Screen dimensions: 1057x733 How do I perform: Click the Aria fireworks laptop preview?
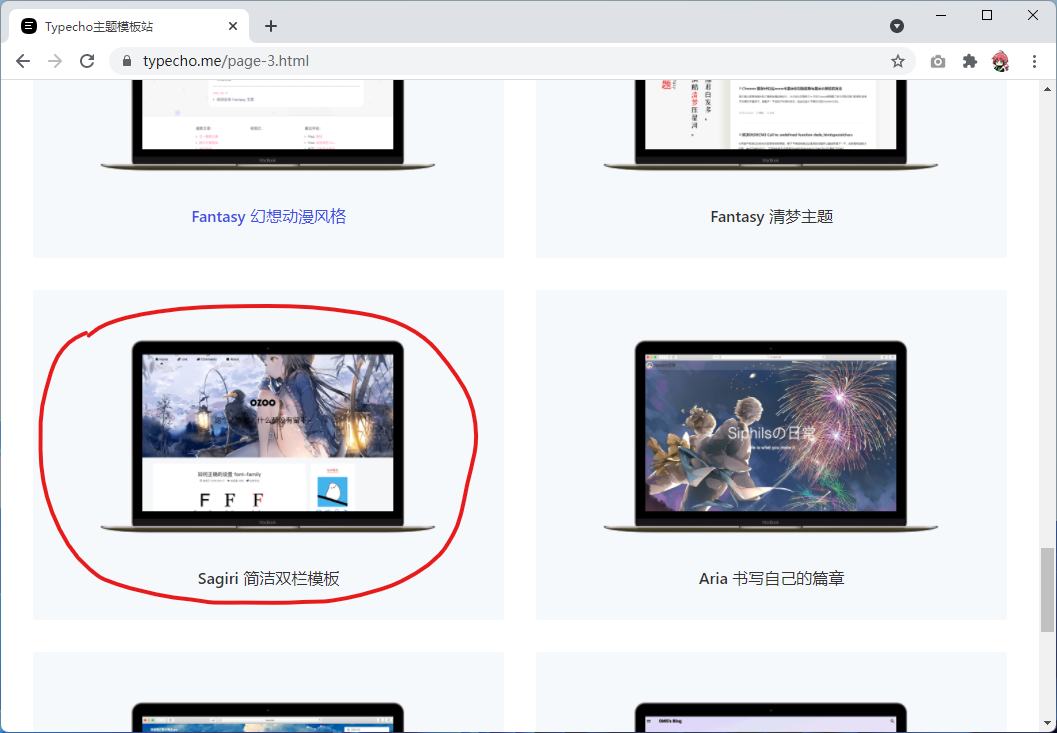point(771,436)
